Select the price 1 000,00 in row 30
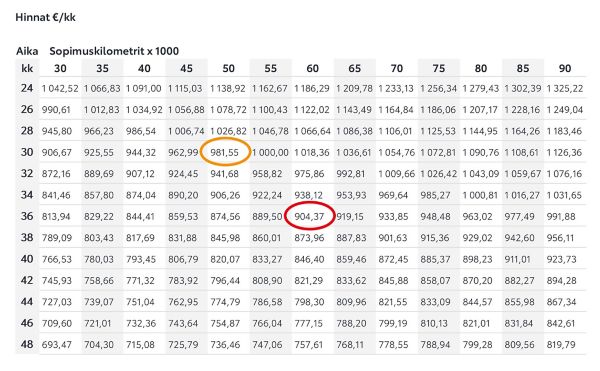The height and width of the screenshot is (371, 600). [270, 153]
